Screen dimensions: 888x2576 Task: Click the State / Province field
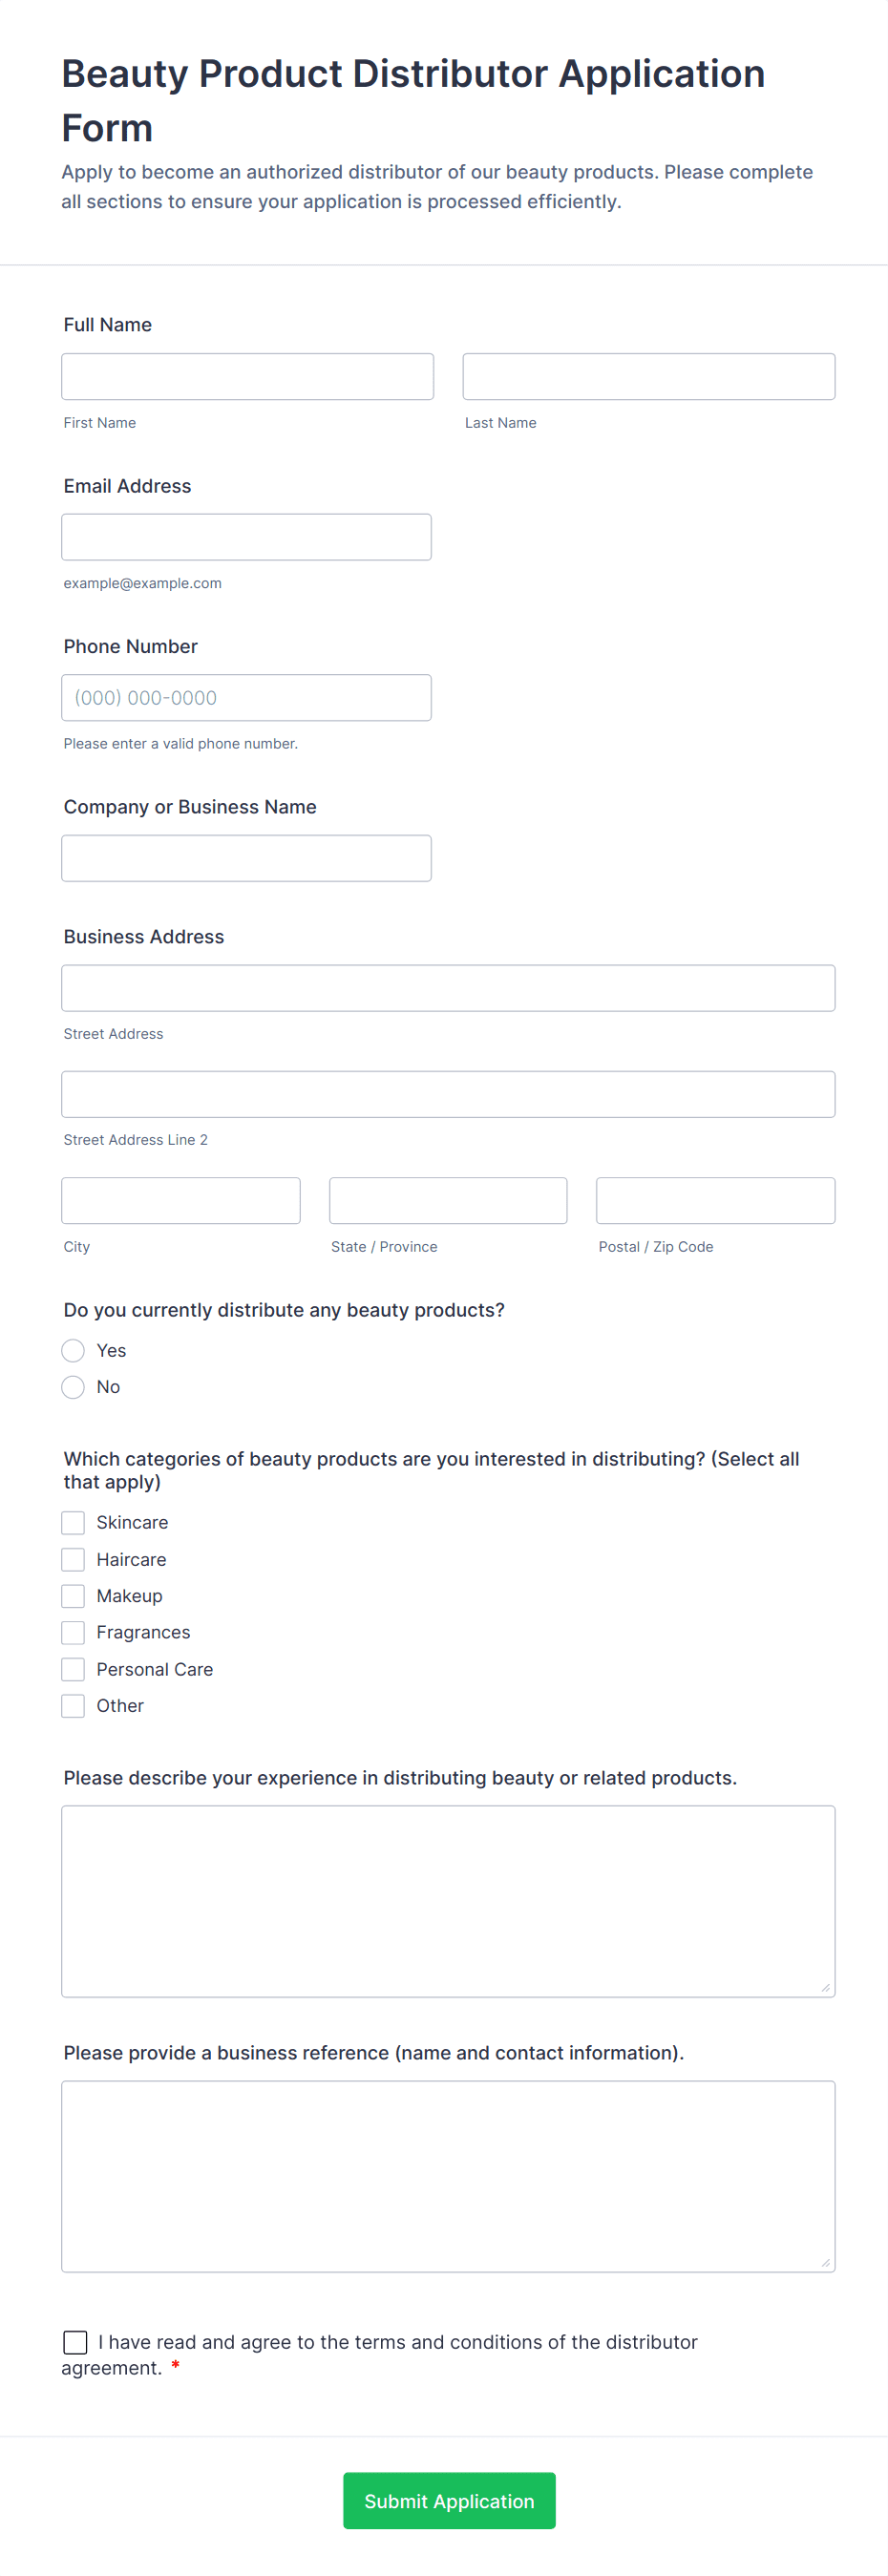[x=448, y=1200]
